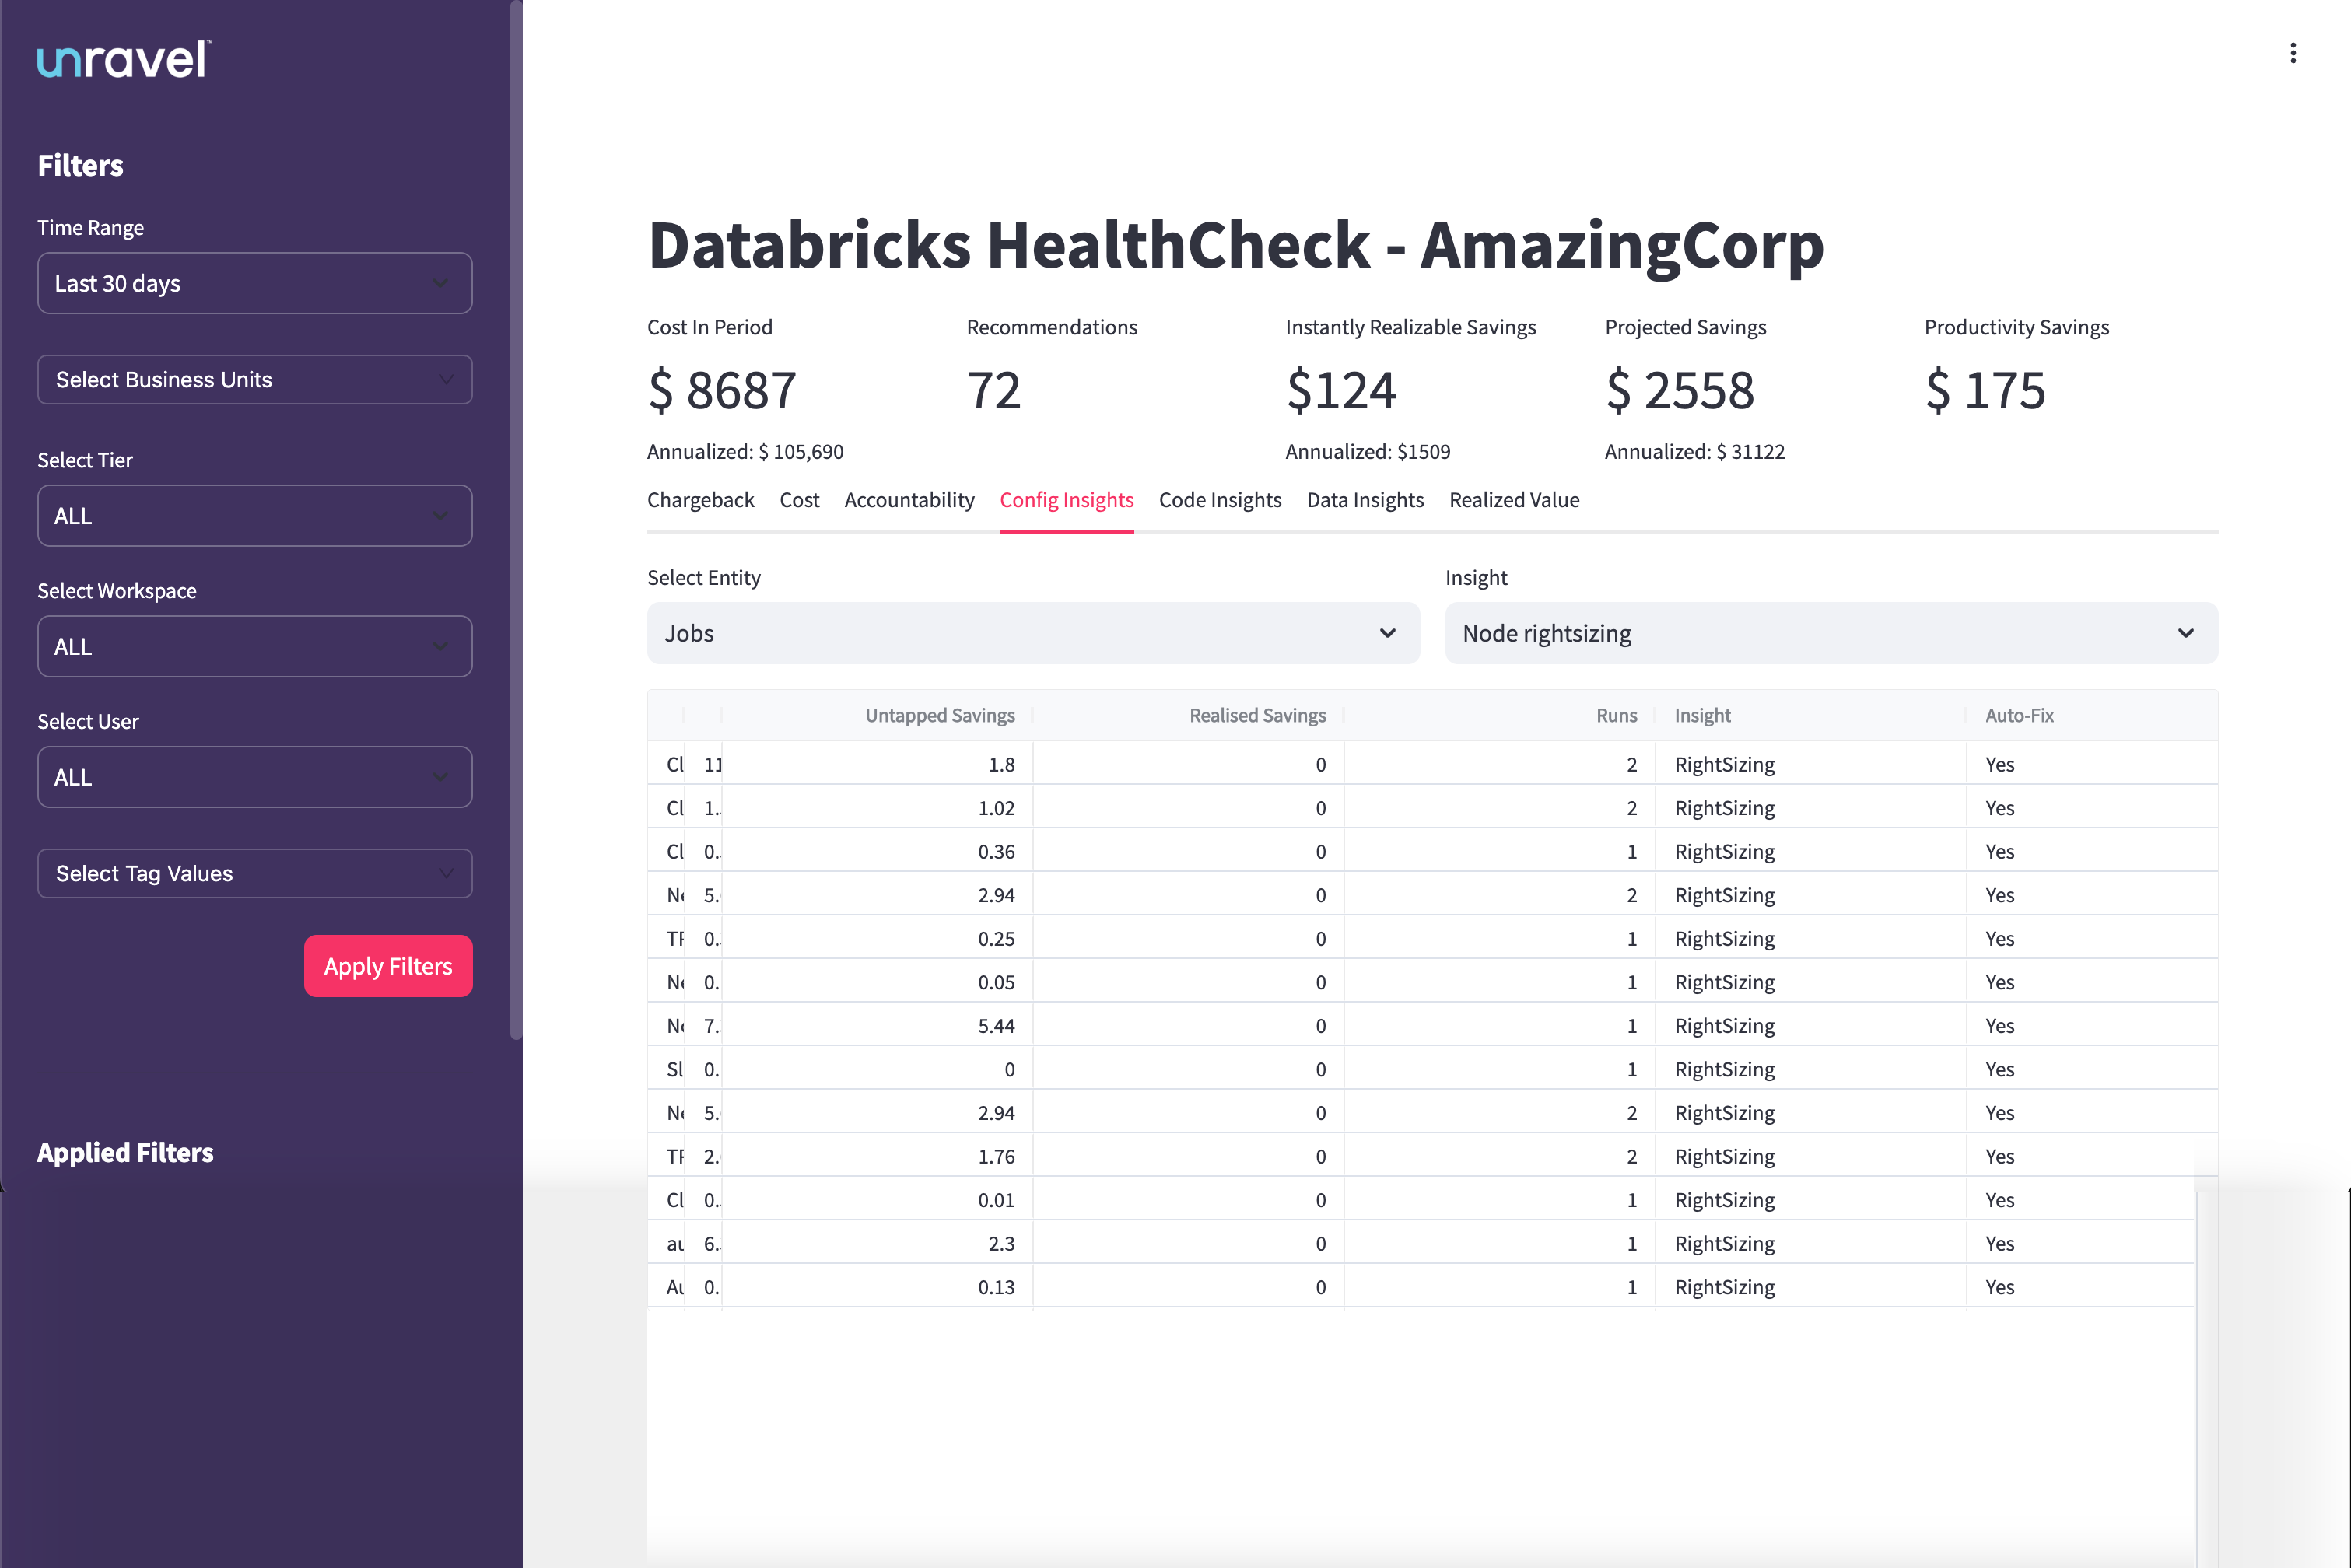Open the Data Insights tab
Image resolution: width=2351 pixels, height=1568 pixels.
pos(1365,500)
